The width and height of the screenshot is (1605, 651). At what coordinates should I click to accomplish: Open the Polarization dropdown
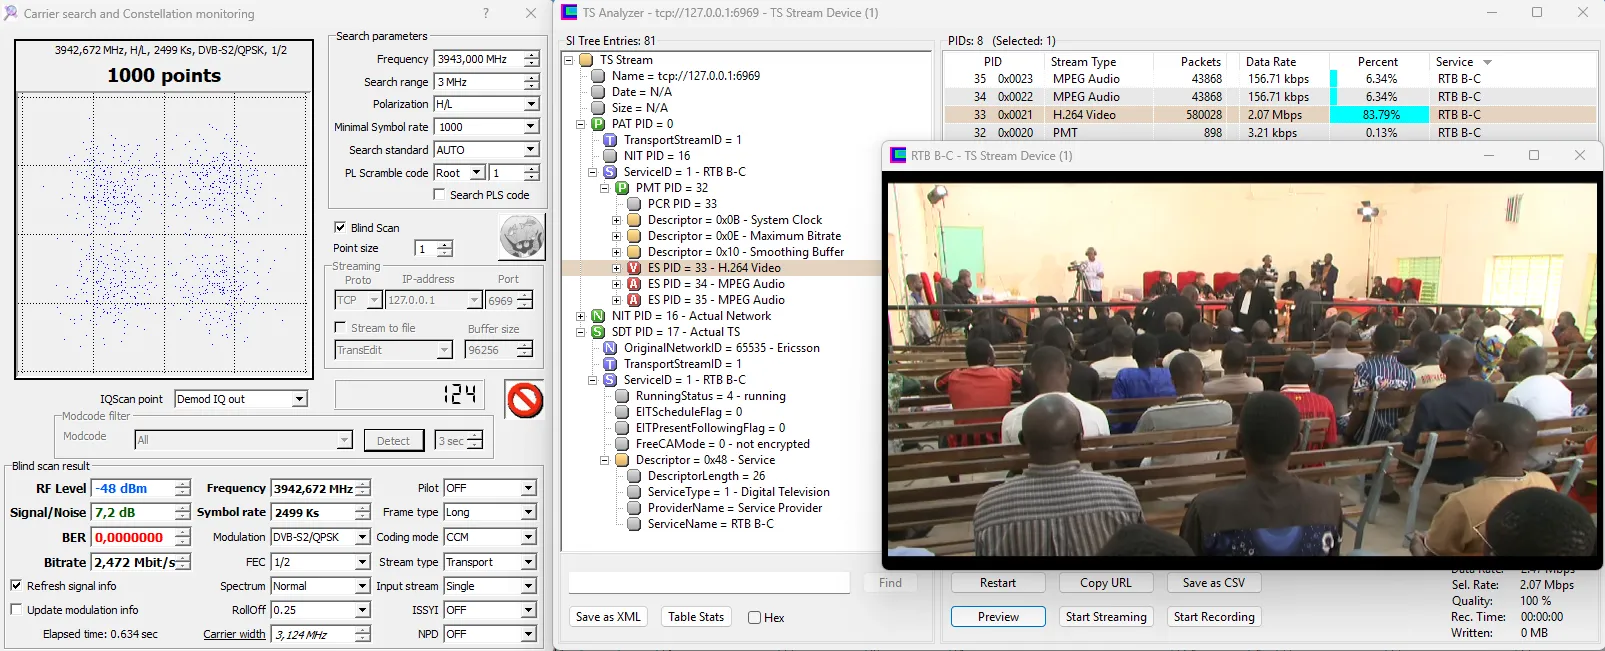(x=531, y=104)
